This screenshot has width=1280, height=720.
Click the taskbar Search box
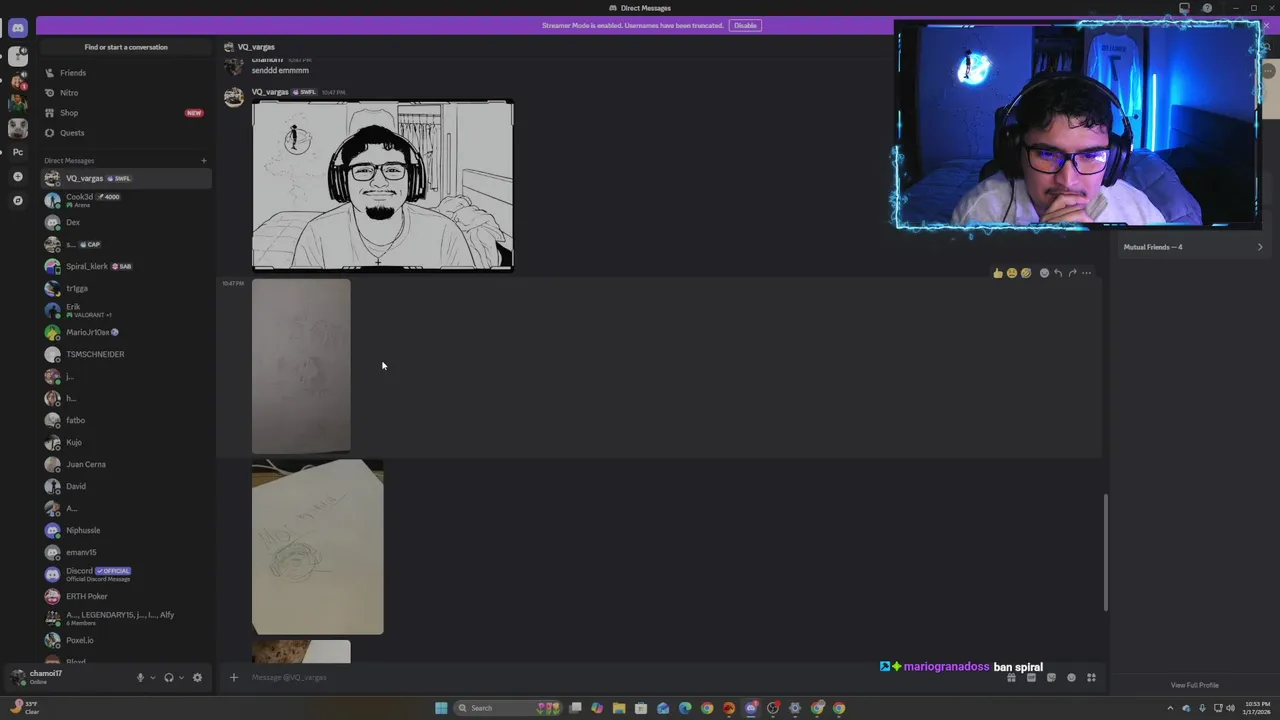click(x=508, y=708)
